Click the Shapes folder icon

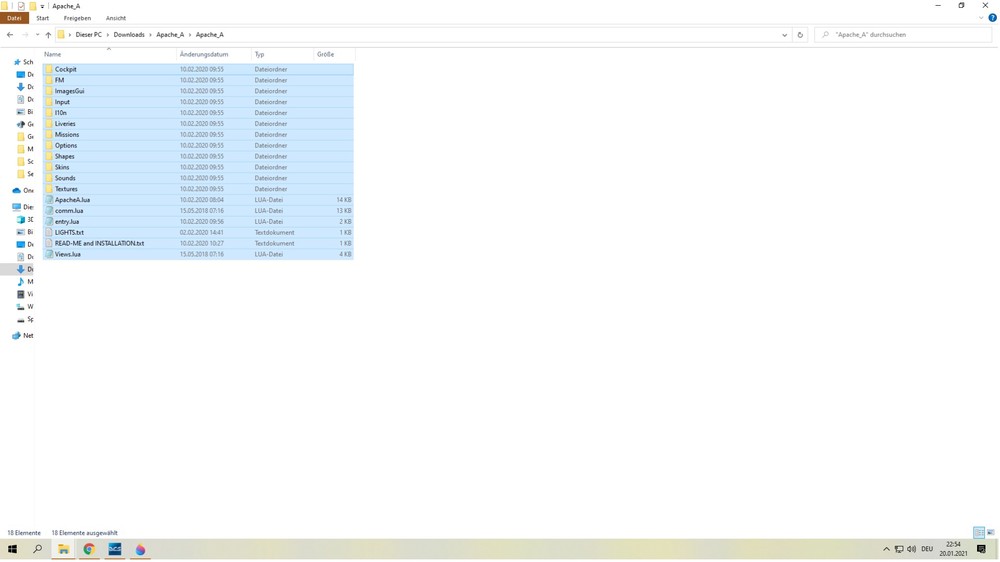pos(49,156)
